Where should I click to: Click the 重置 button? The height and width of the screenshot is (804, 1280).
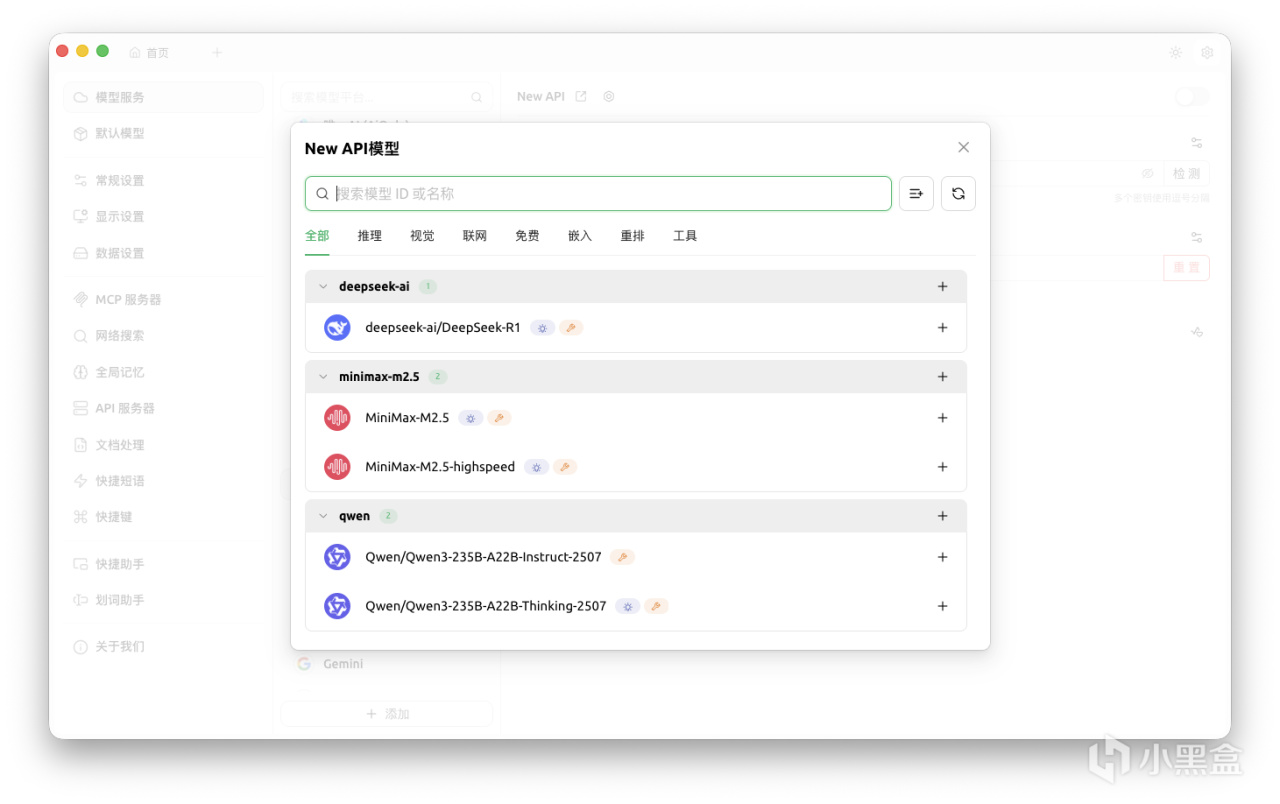point(1186,268)
